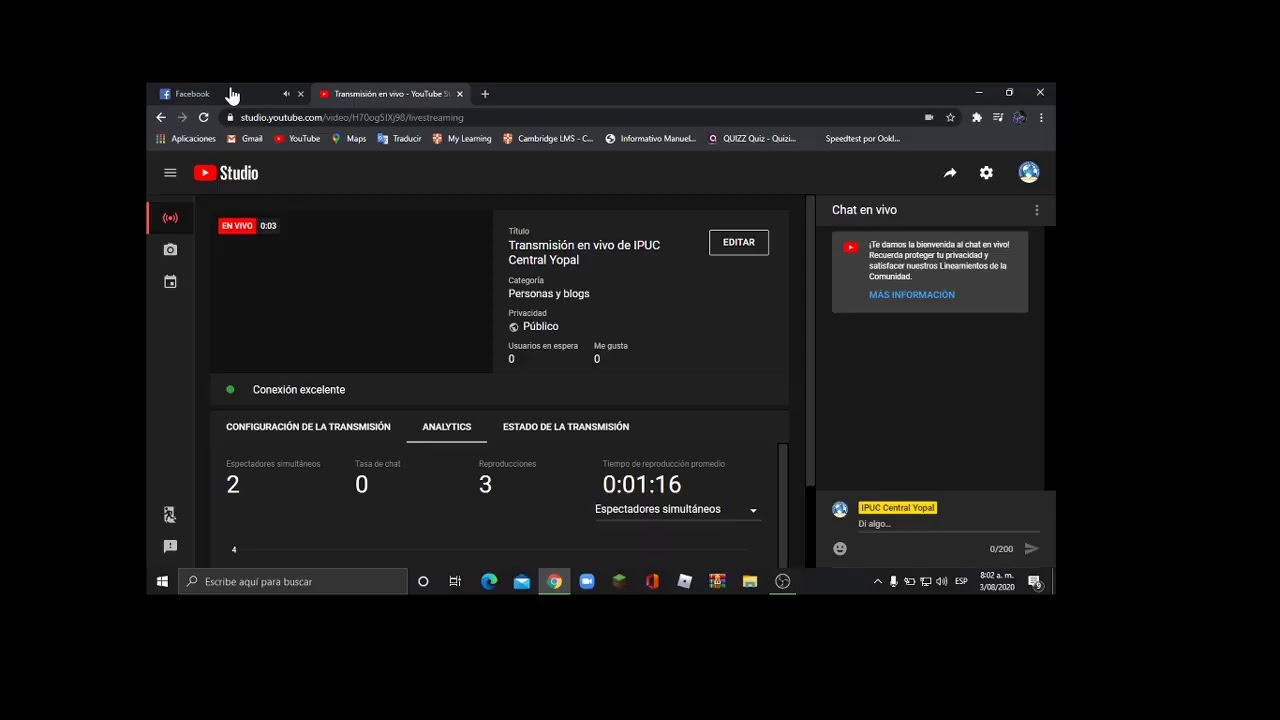Image resolution: width=1280 pixels, height=720 pixels.
Task: Click the Windows taskbar search box
Action: pyautogui.click(x=293, y=581)
